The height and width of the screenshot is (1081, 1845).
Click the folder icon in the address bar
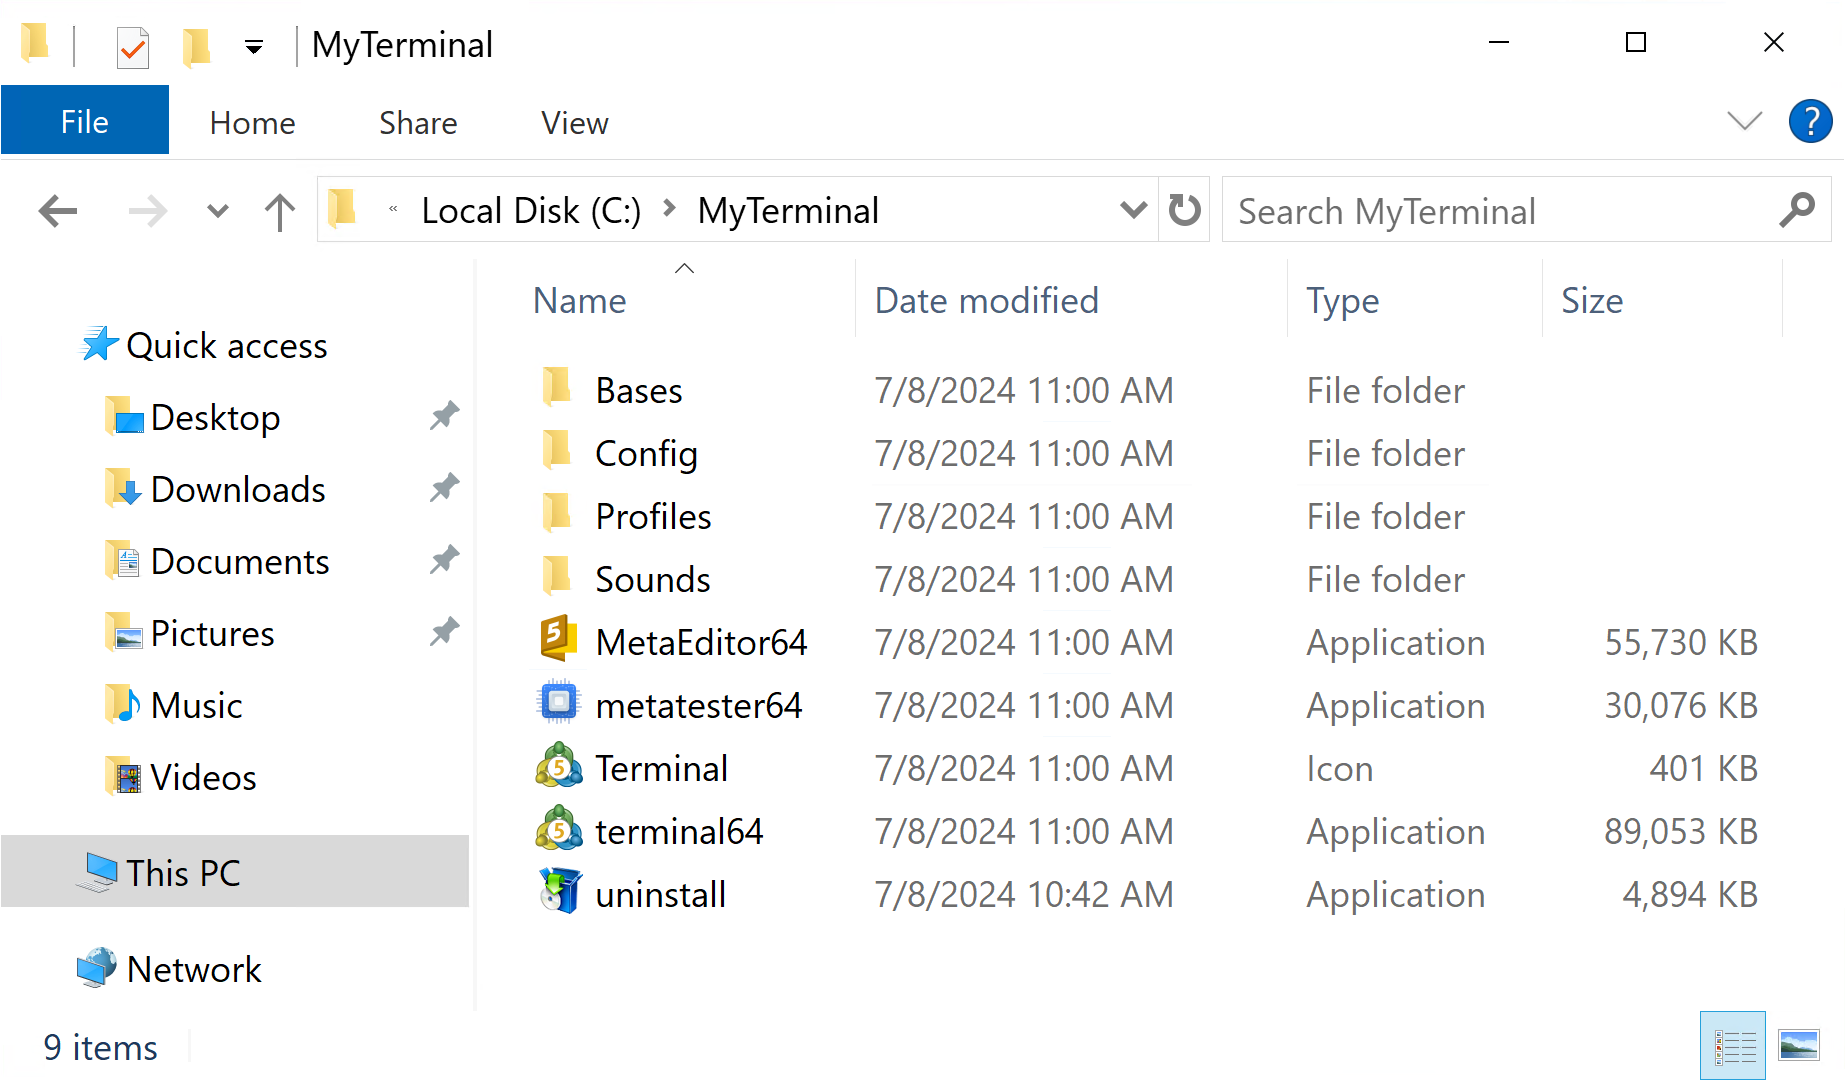coord(342,209)
